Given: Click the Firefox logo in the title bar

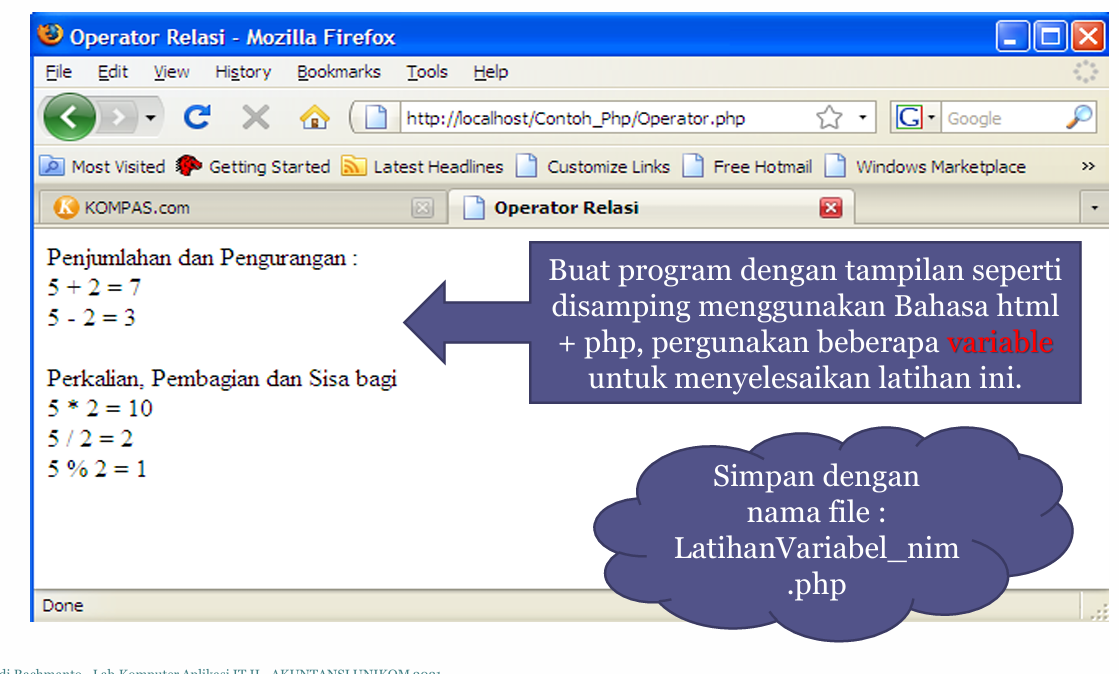Looking at the screenshot, I should coord(50,34).
